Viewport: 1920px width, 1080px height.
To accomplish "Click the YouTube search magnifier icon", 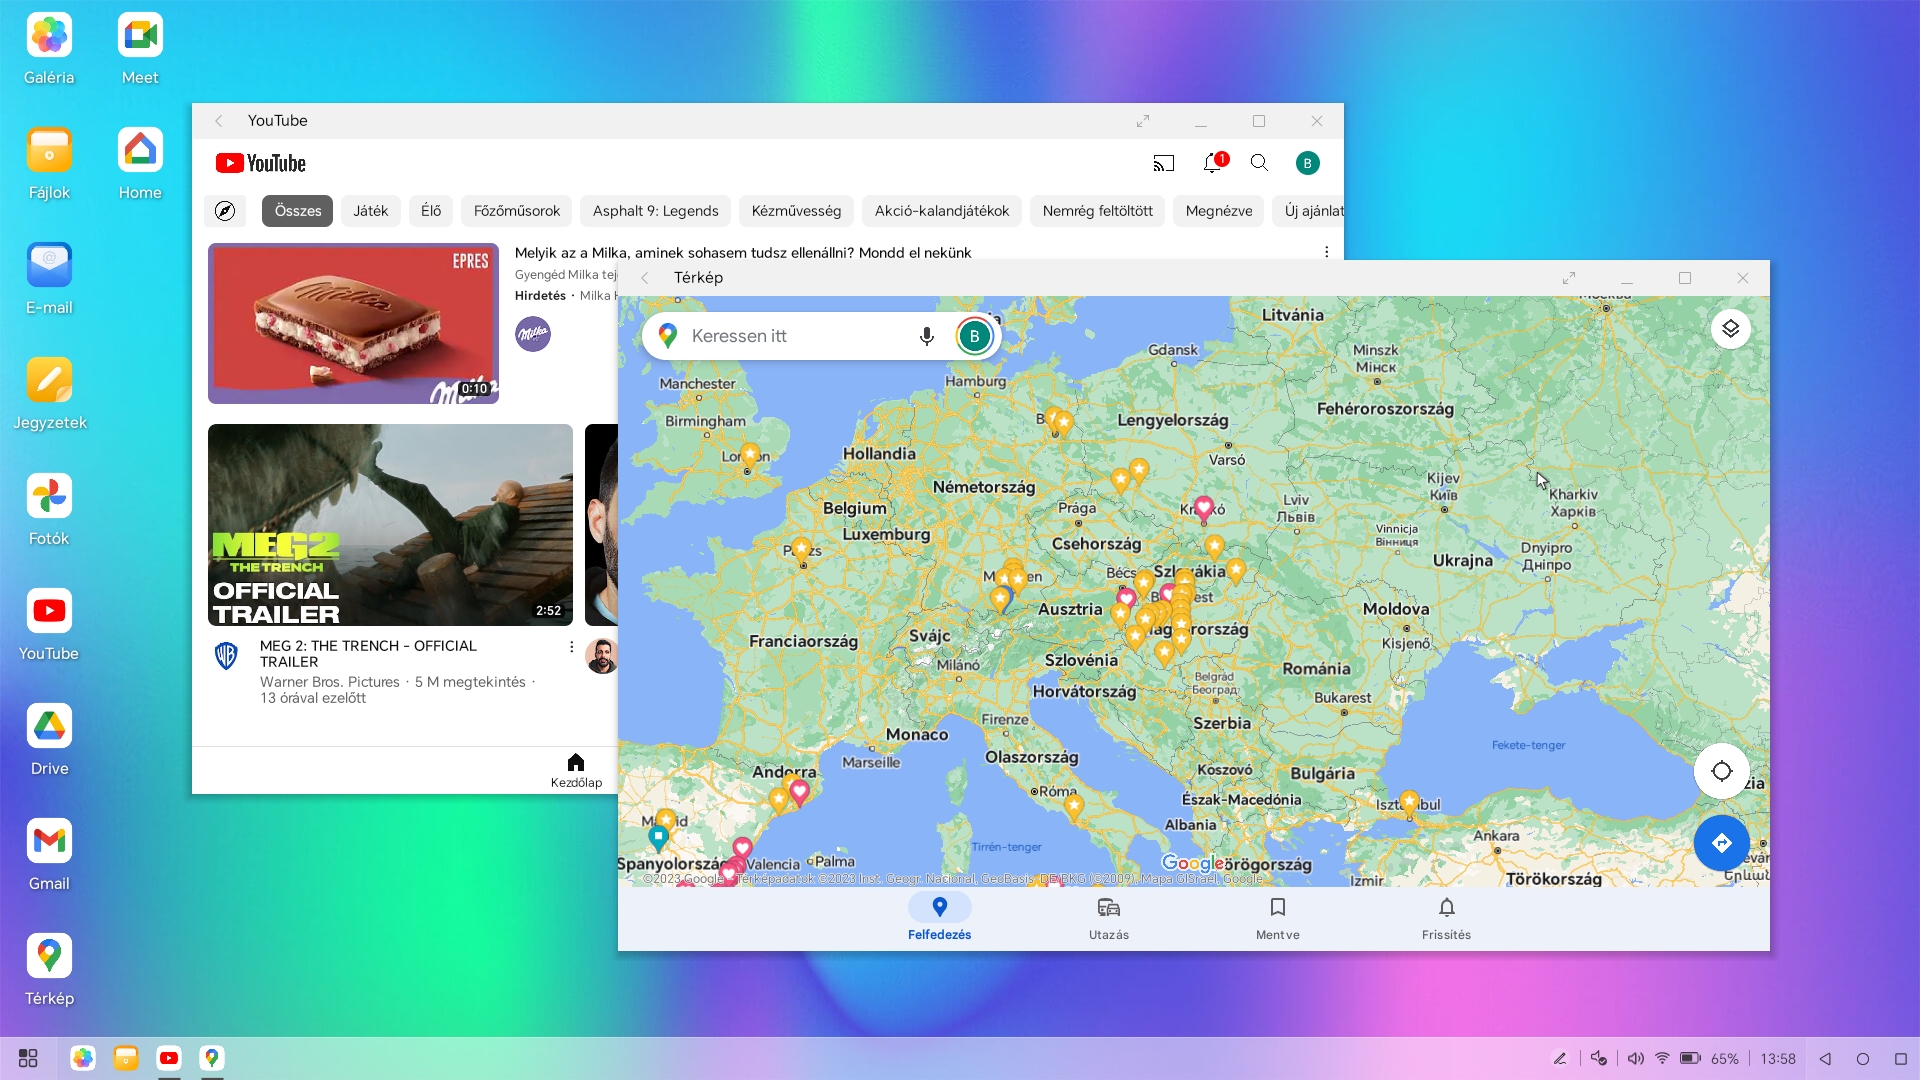I will (x=1259, y=163).
